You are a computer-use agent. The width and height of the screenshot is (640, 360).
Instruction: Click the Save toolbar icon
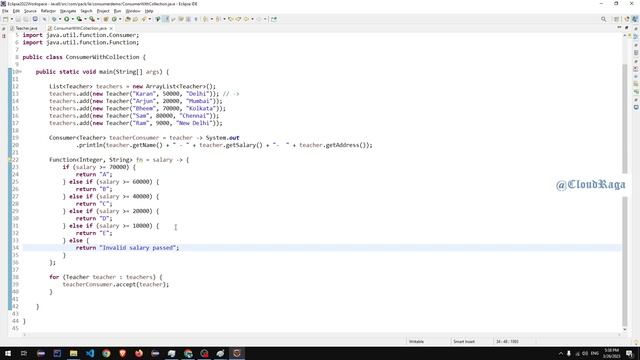(18, 19)
